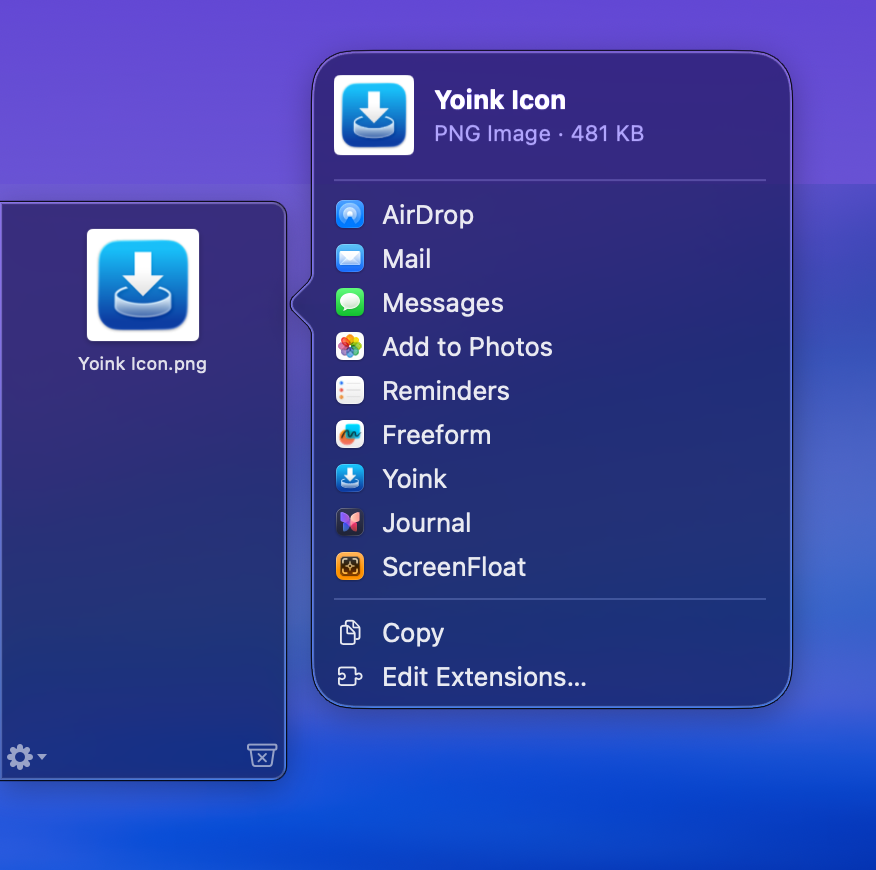The image size is (876, 870).
Task: Expand the small arrow beside the gear
Action: coord(42,758)
